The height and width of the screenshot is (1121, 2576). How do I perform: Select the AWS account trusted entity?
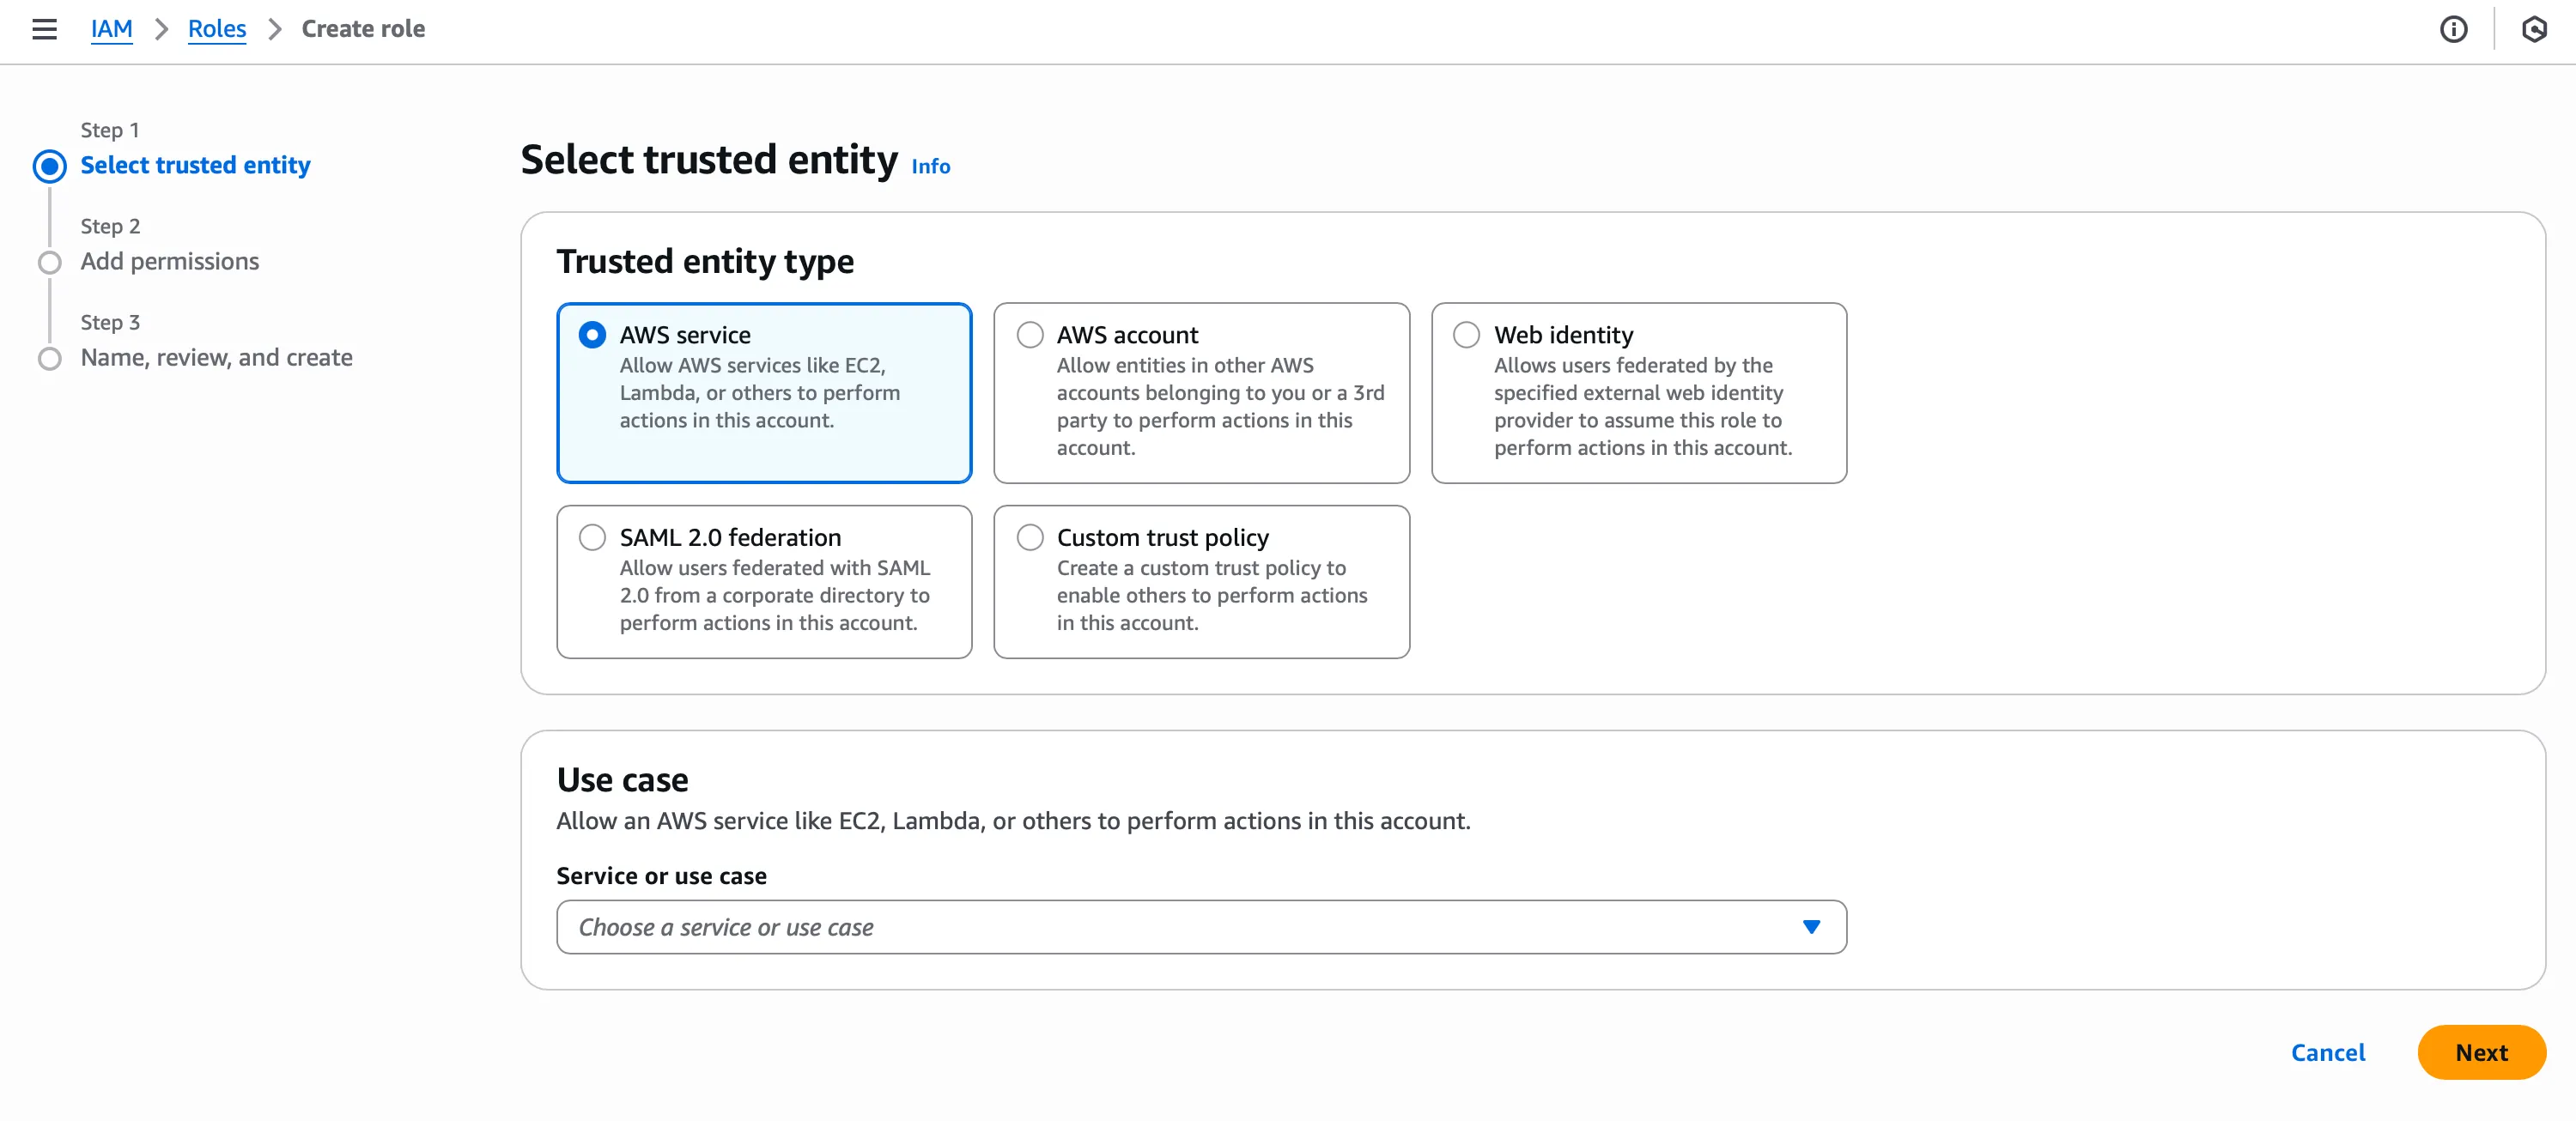pyautogui.click(x=1030, y=335)
